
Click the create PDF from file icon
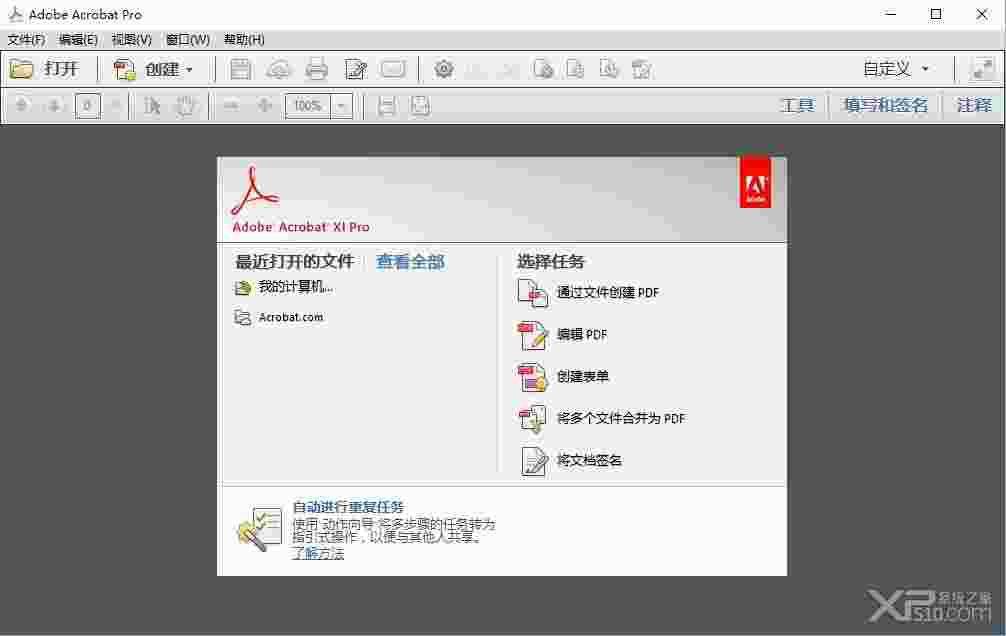click(533, 293)
